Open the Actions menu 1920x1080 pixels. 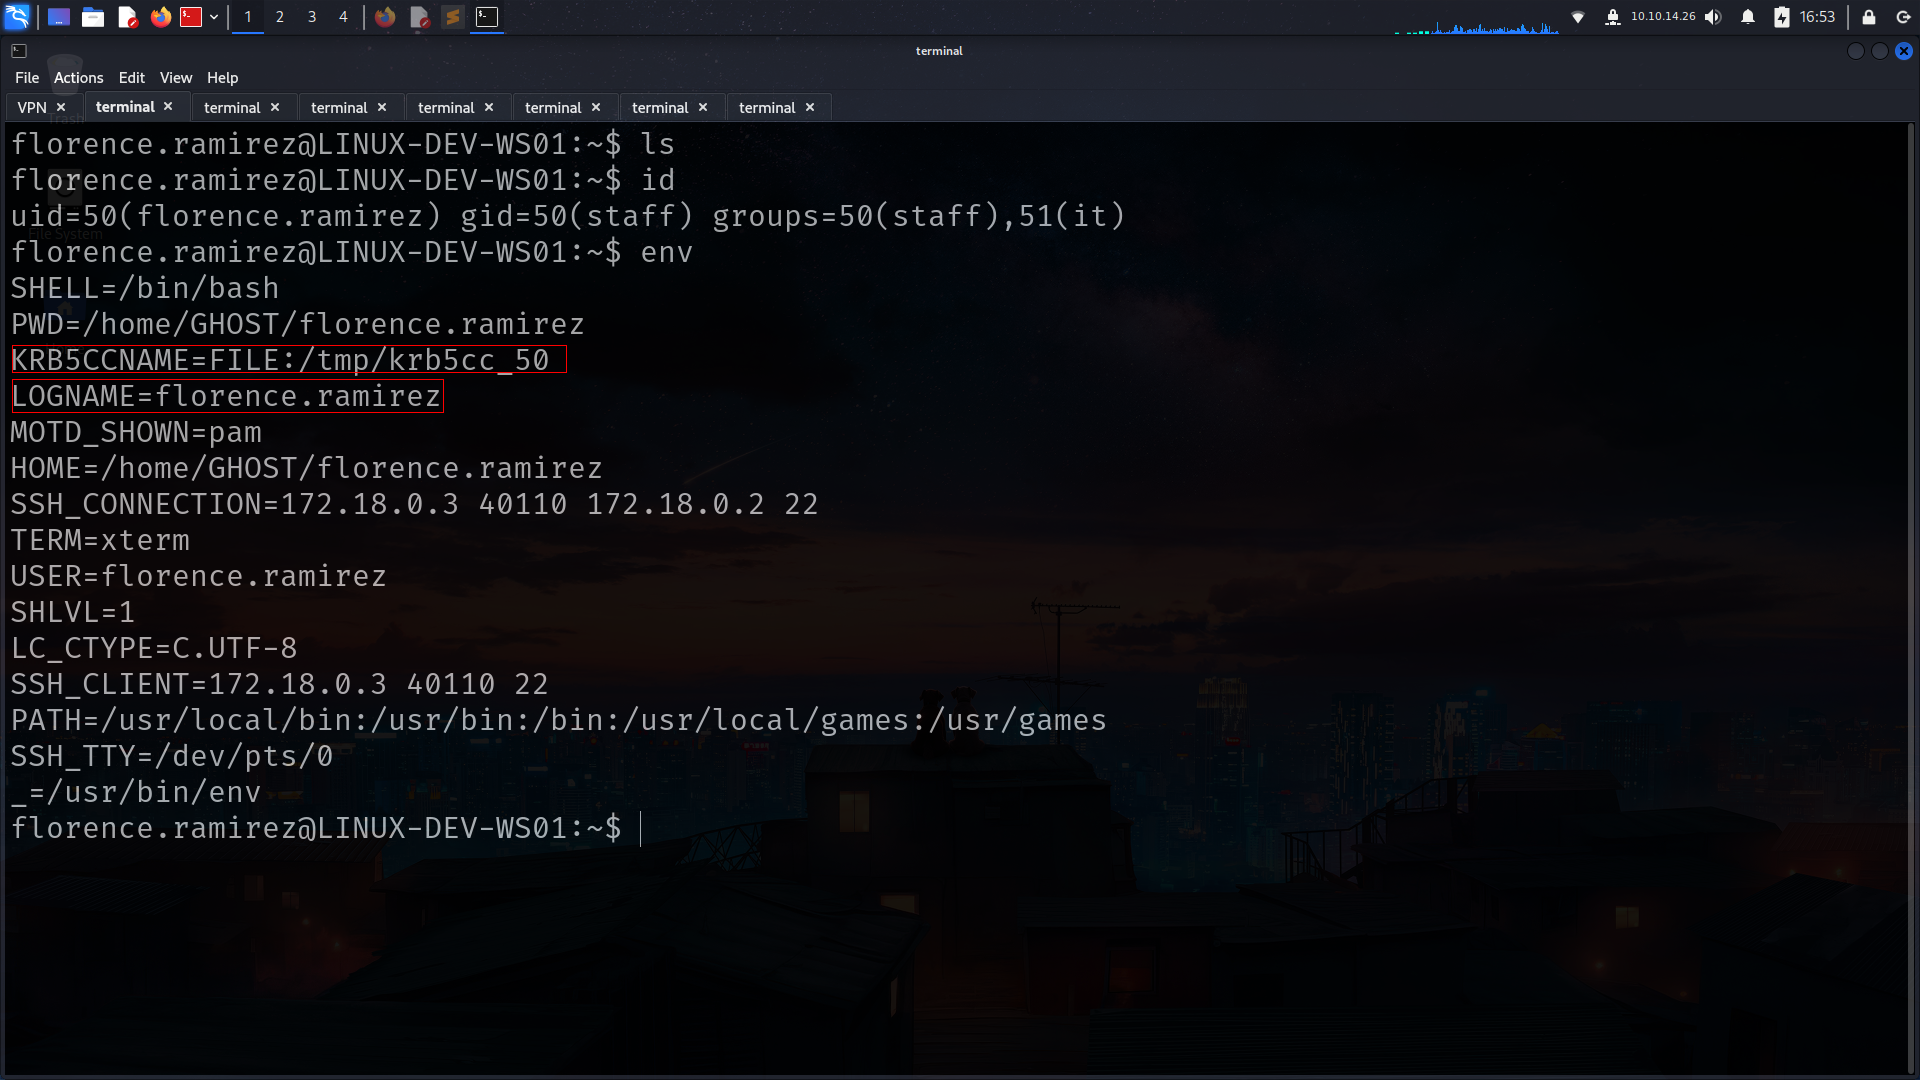coord(79,78)
